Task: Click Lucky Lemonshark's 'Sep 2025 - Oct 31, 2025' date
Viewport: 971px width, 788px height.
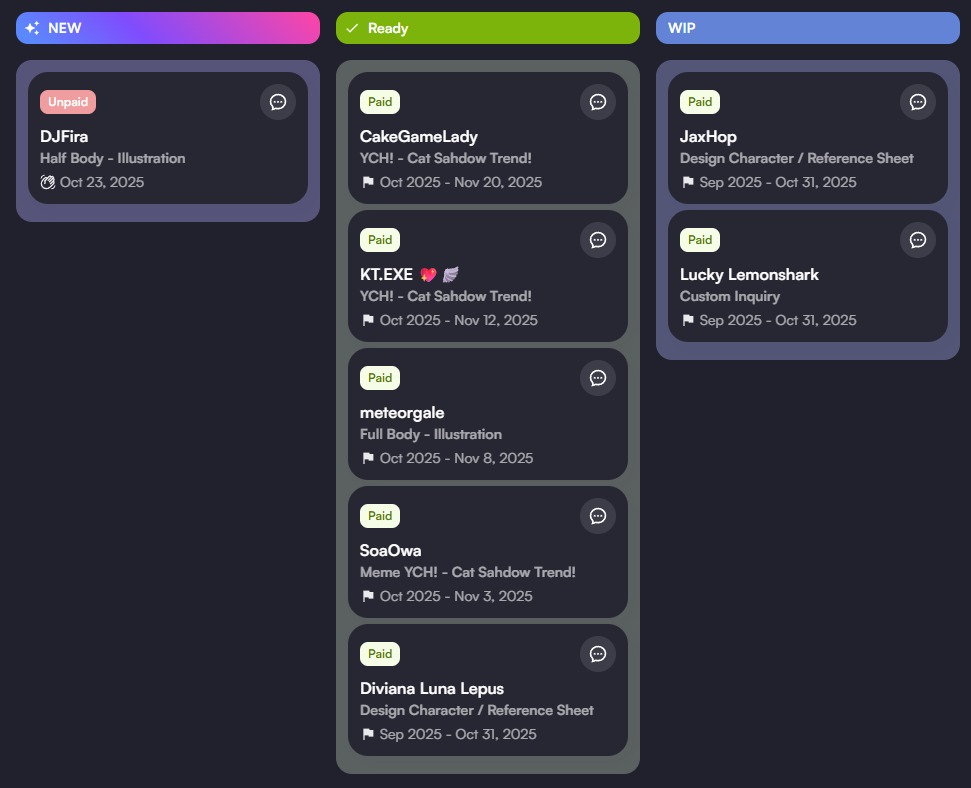Action: point(778,320)
